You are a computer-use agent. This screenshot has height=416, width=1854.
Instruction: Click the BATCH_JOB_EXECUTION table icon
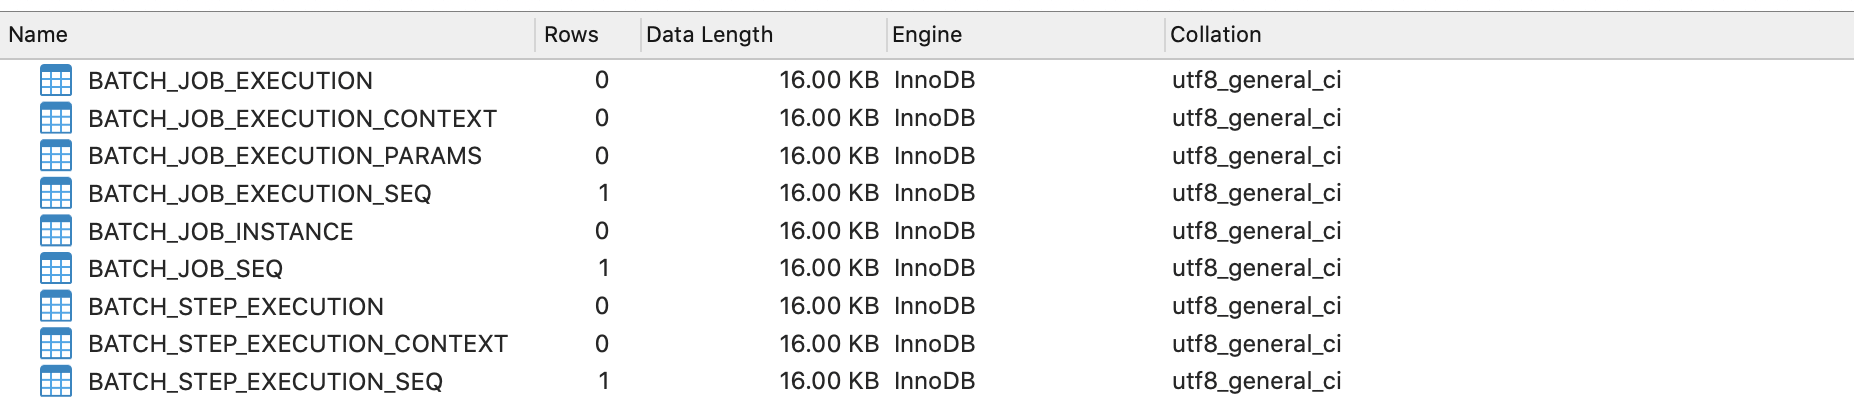coord(56,81)
